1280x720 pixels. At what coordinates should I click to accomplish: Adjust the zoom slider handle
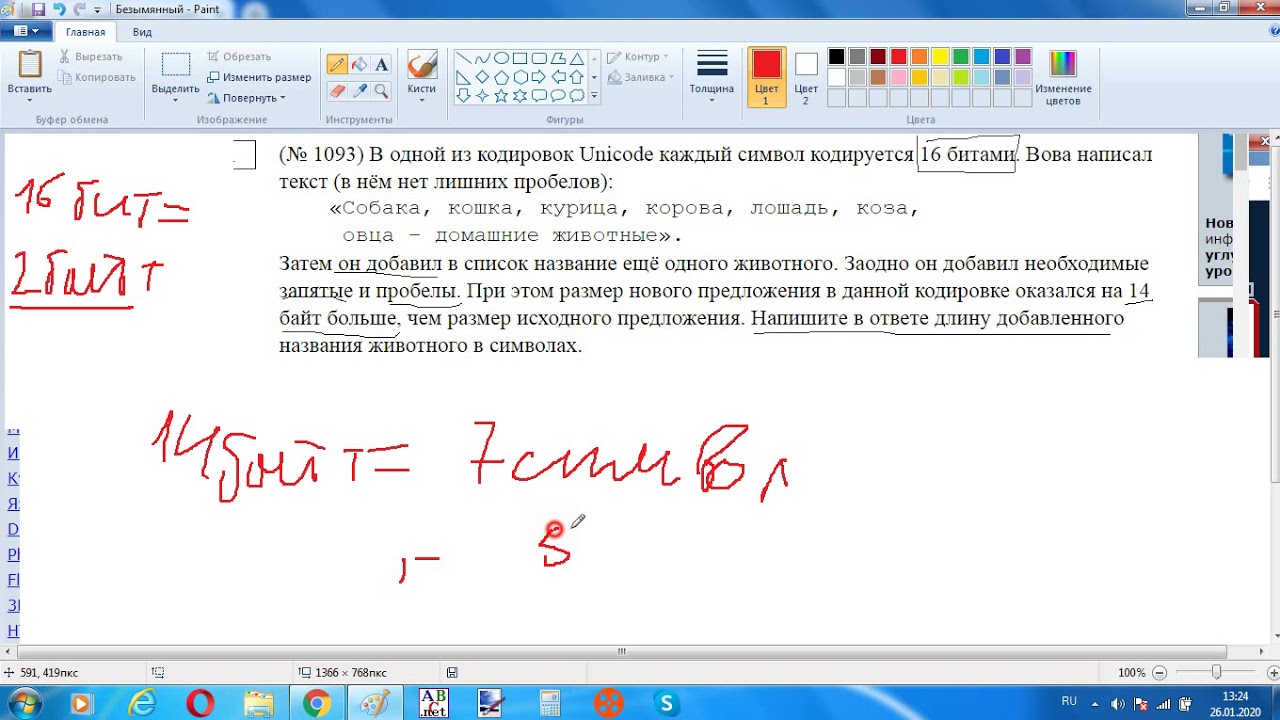pyautogui.click(x=1216, y=673)
